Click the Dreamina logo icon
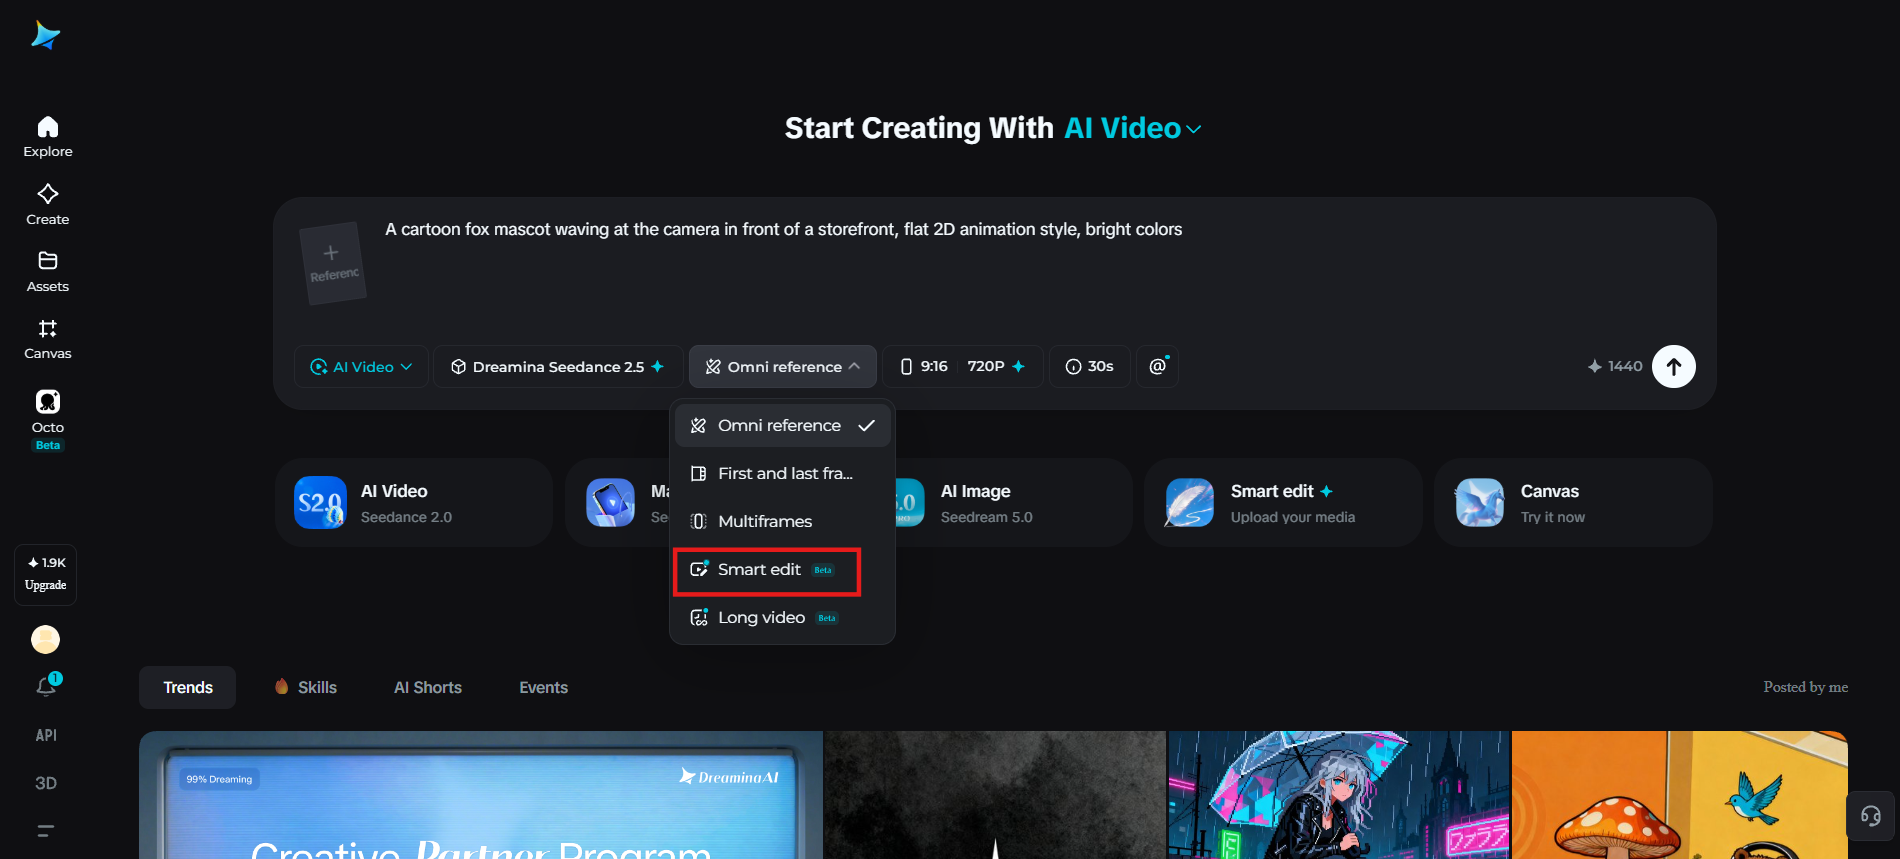Image resolution: width=1900 pixels, height=859 pixels. click(45, 35)
